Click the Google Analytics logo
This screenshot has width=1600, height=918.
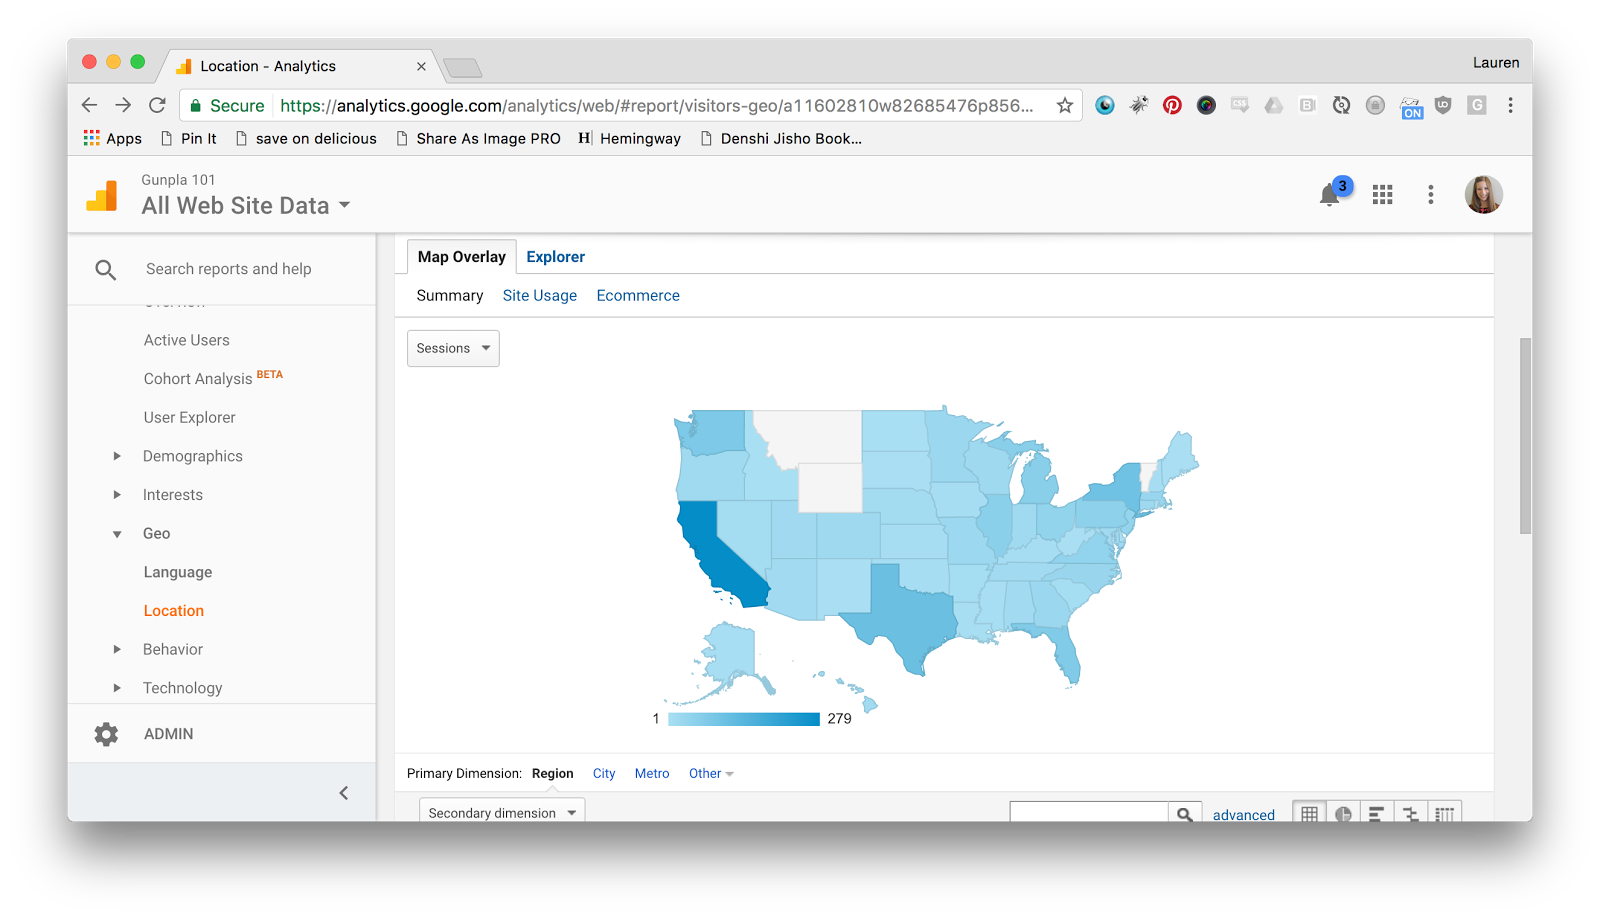pyautogui.click(x=102, y=195)
